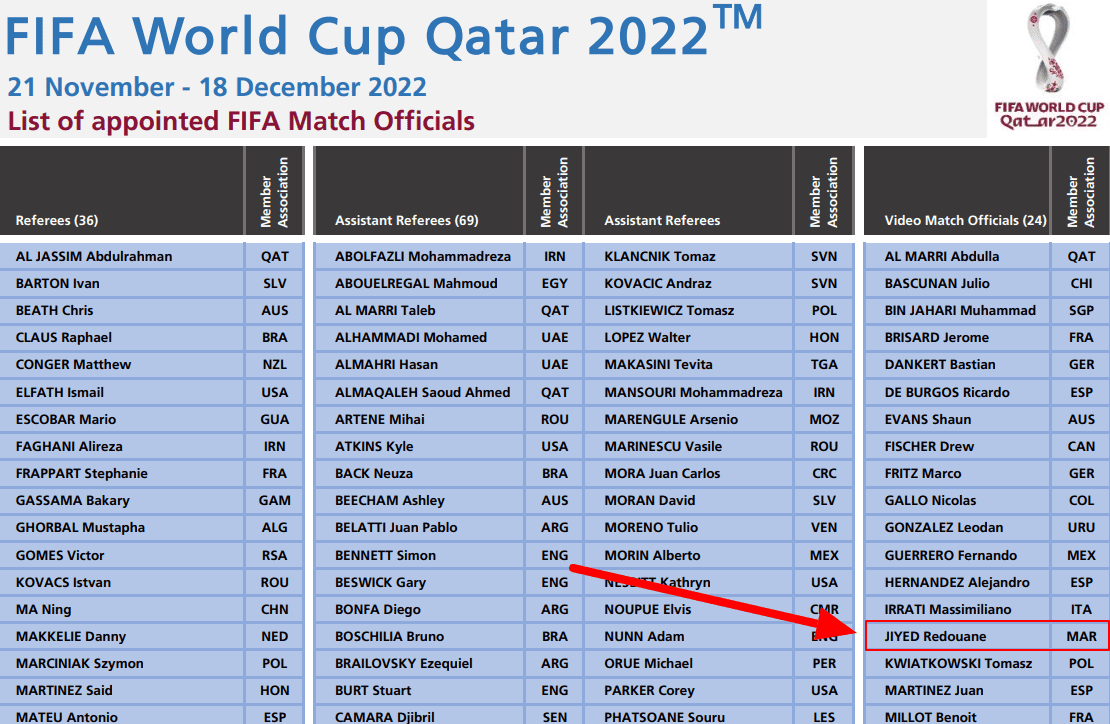Select MARCINIAK Szymon in the Referees column
The height and width of the screenshot is (724, 1110).
pyautogui.click(x=79, y=664)
